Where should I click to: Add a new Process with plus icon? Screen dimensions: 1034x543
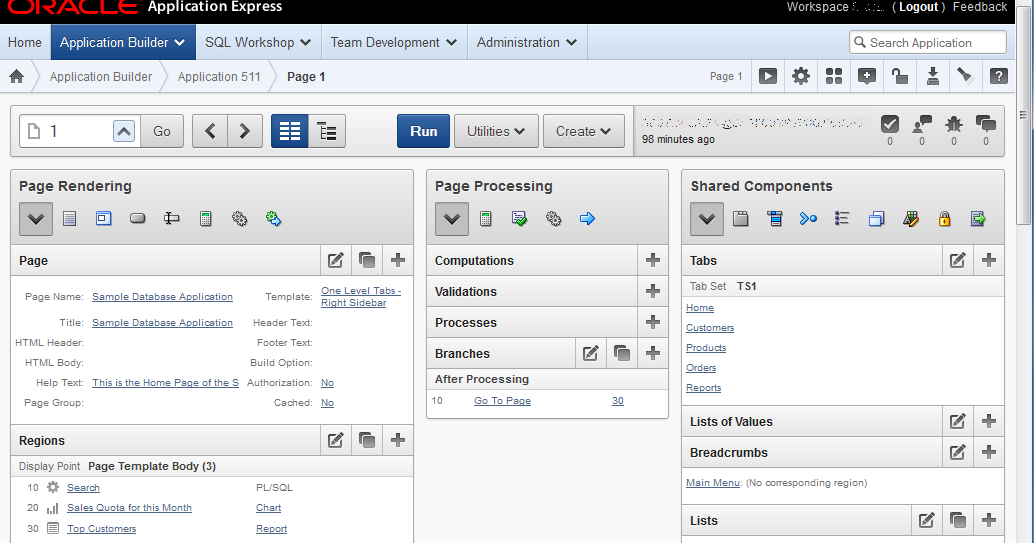pyautogui.click(x=653, y=322)
